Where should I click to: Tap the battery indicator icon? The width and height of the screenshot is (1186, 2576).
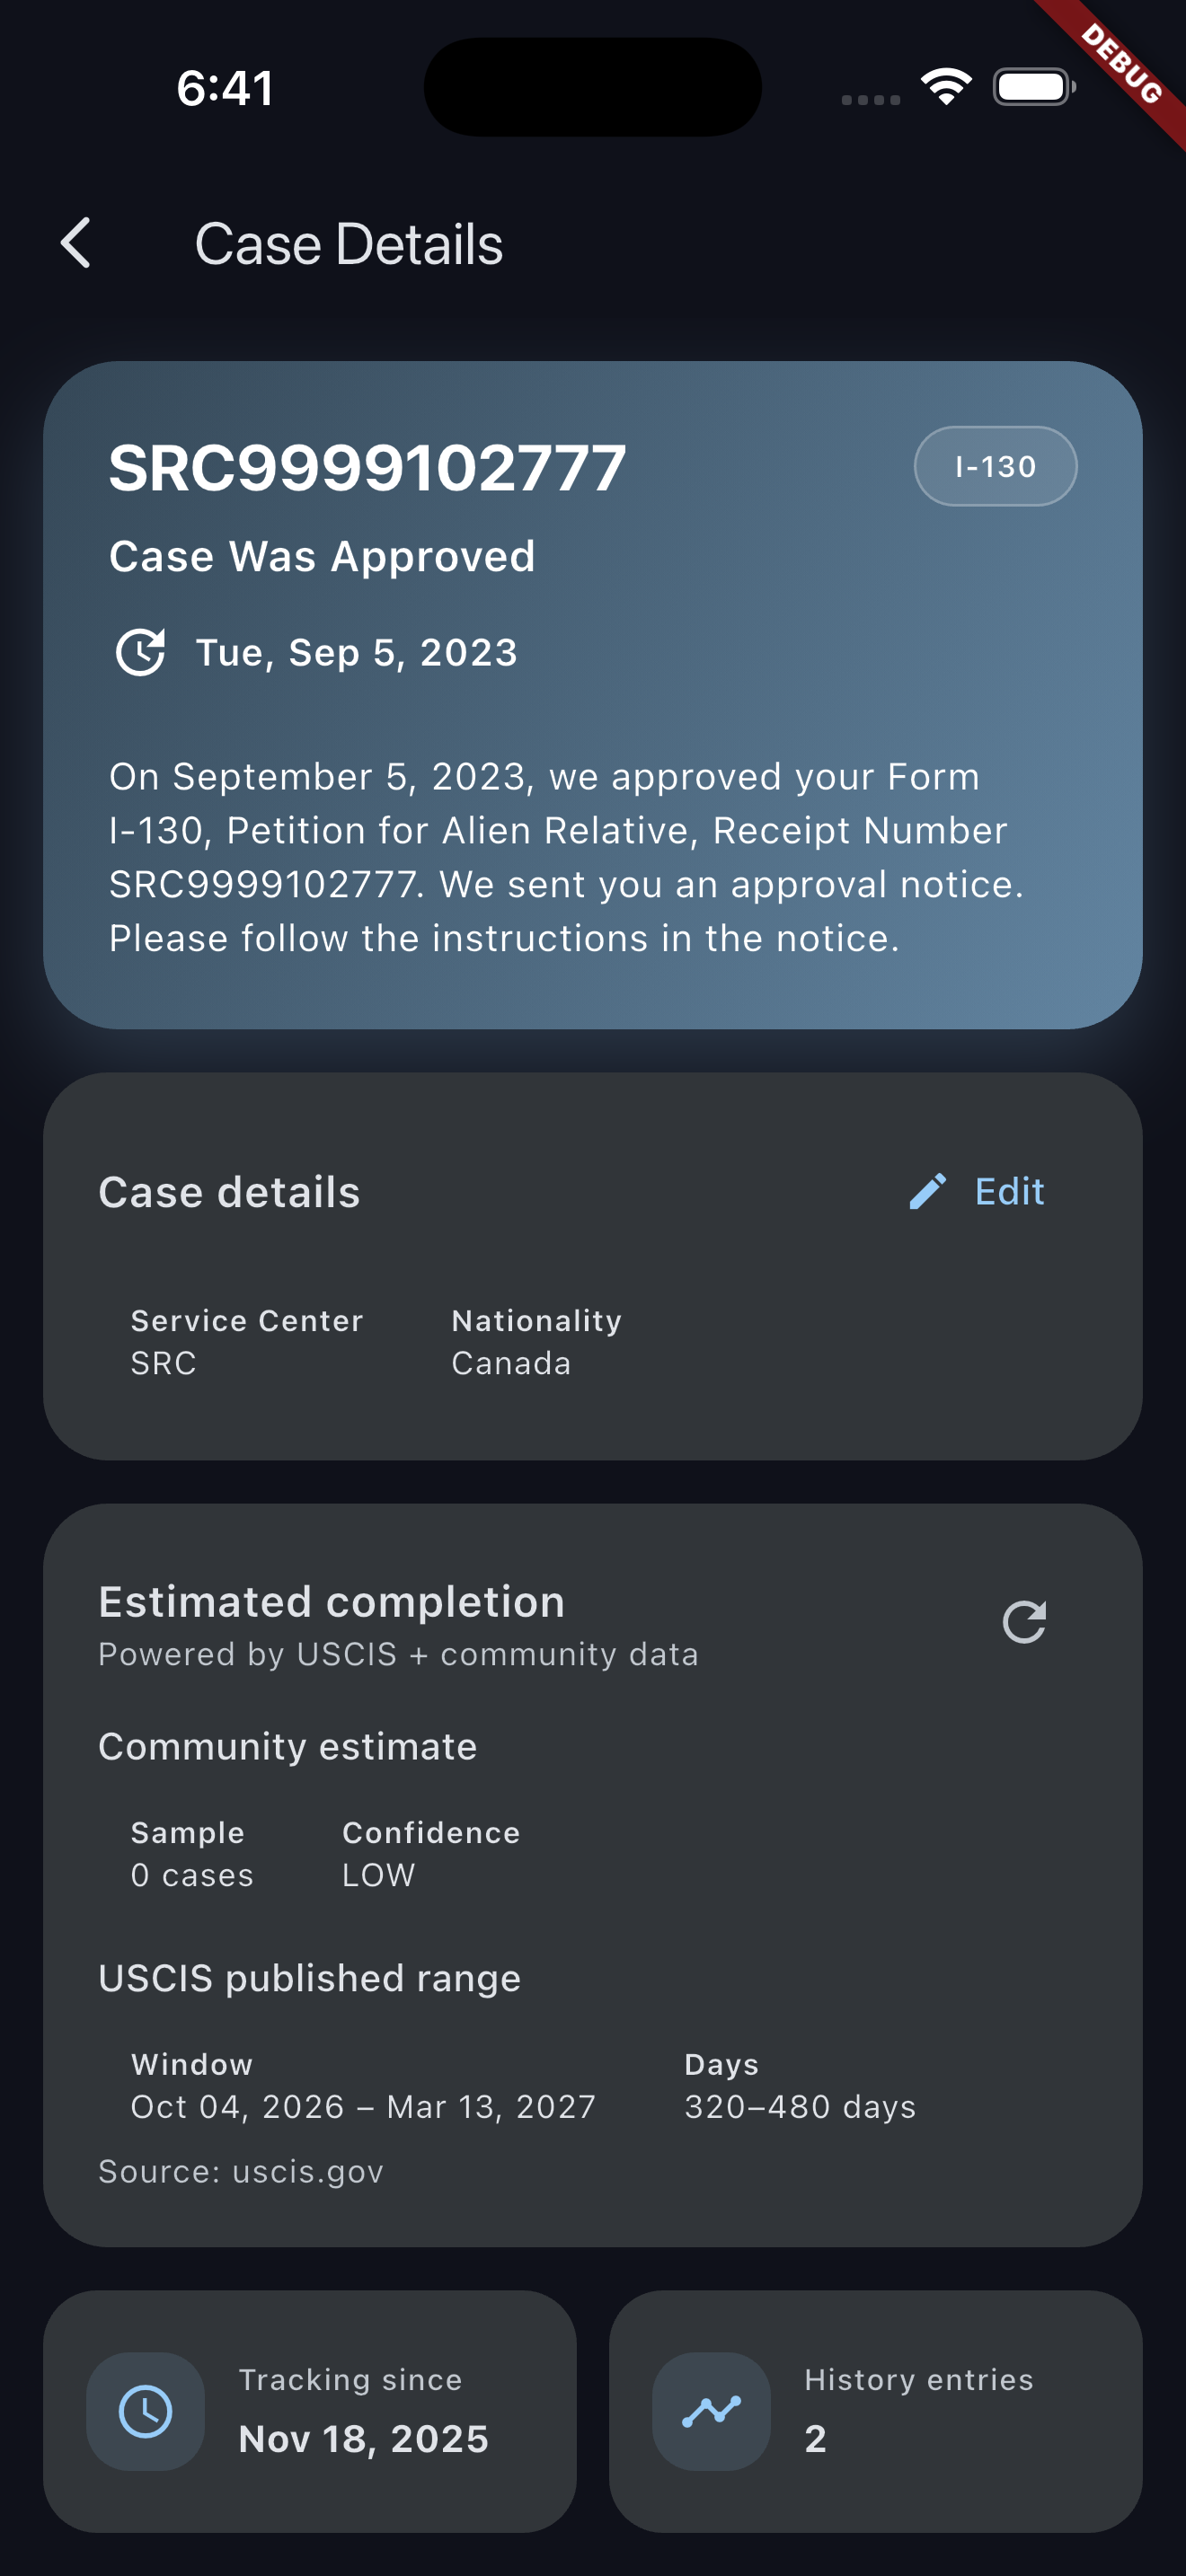click(1033, 87)
